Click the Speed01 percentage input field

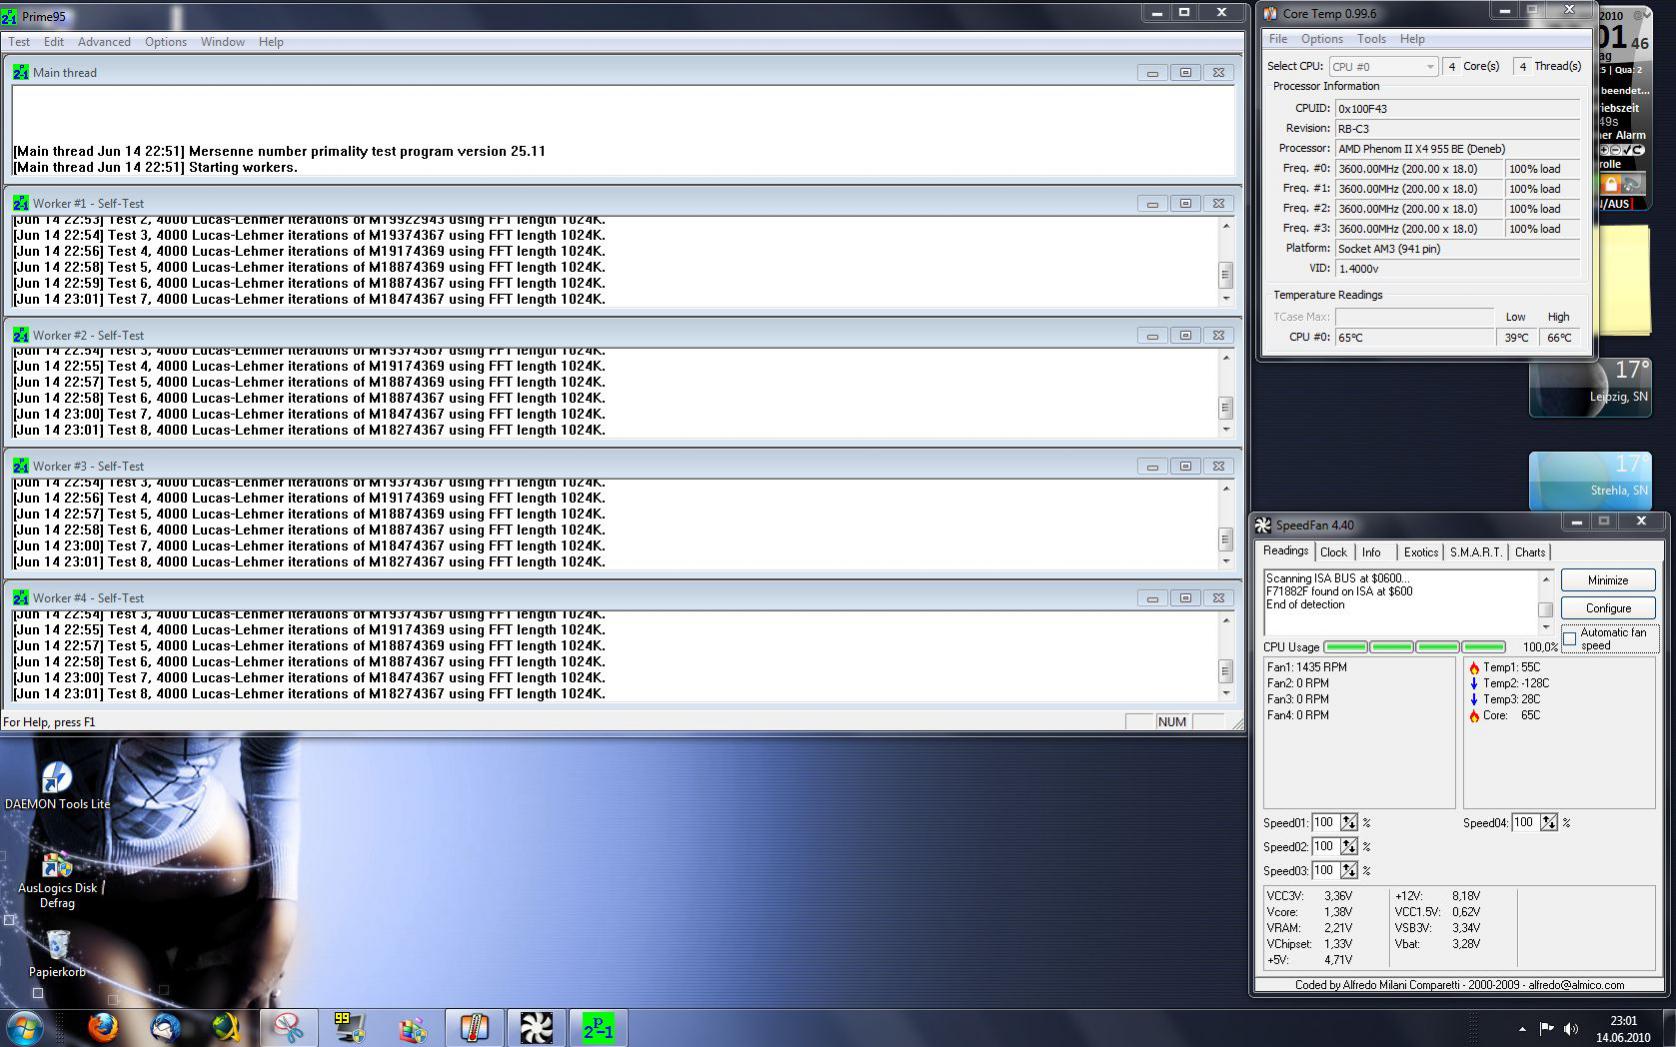tap(1325, 822)
